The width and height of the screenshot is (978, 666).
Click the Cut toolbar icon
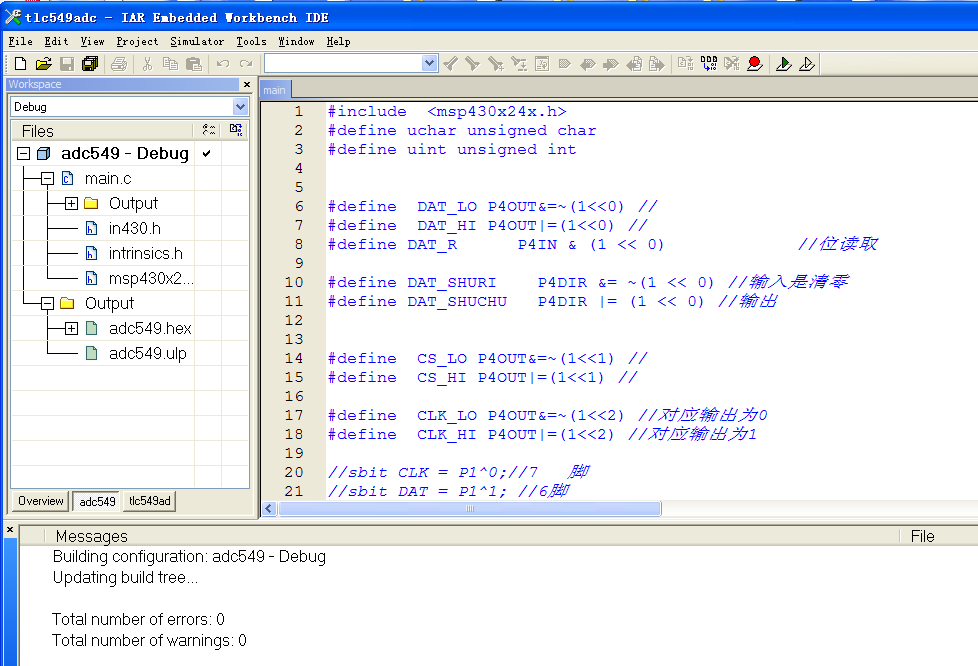[145, 63]
